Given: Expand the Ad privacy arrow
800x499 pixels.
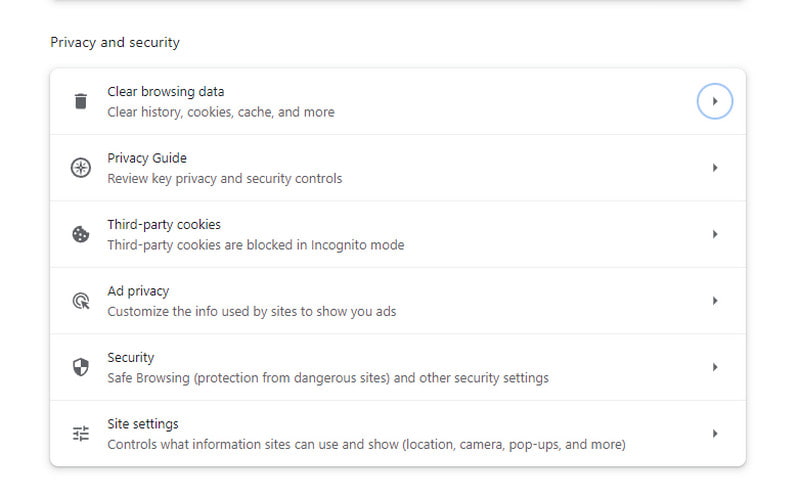Looking at the screenshot, I should tap(715, 301).
